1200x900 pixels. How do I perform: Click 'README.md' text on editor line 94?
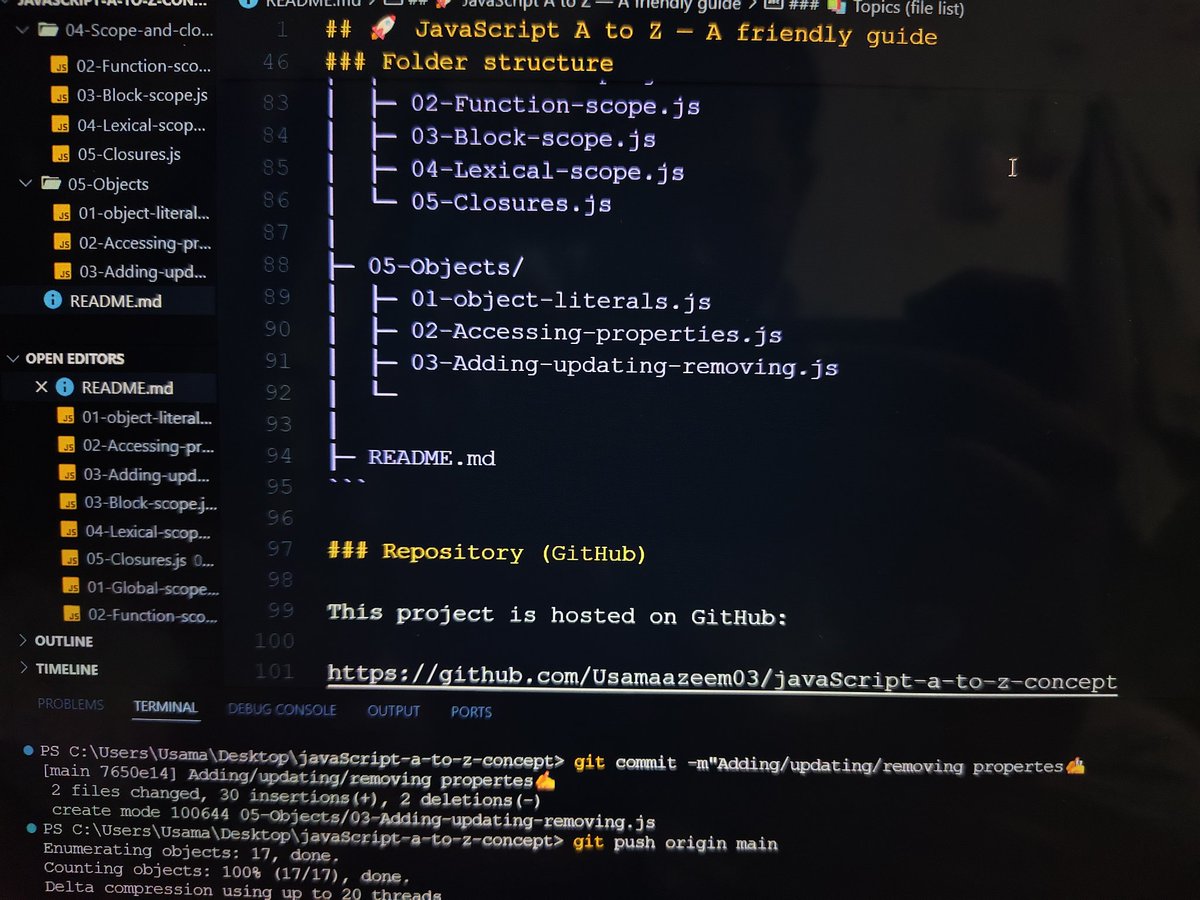pyautogui.click(x=432, y=458)
